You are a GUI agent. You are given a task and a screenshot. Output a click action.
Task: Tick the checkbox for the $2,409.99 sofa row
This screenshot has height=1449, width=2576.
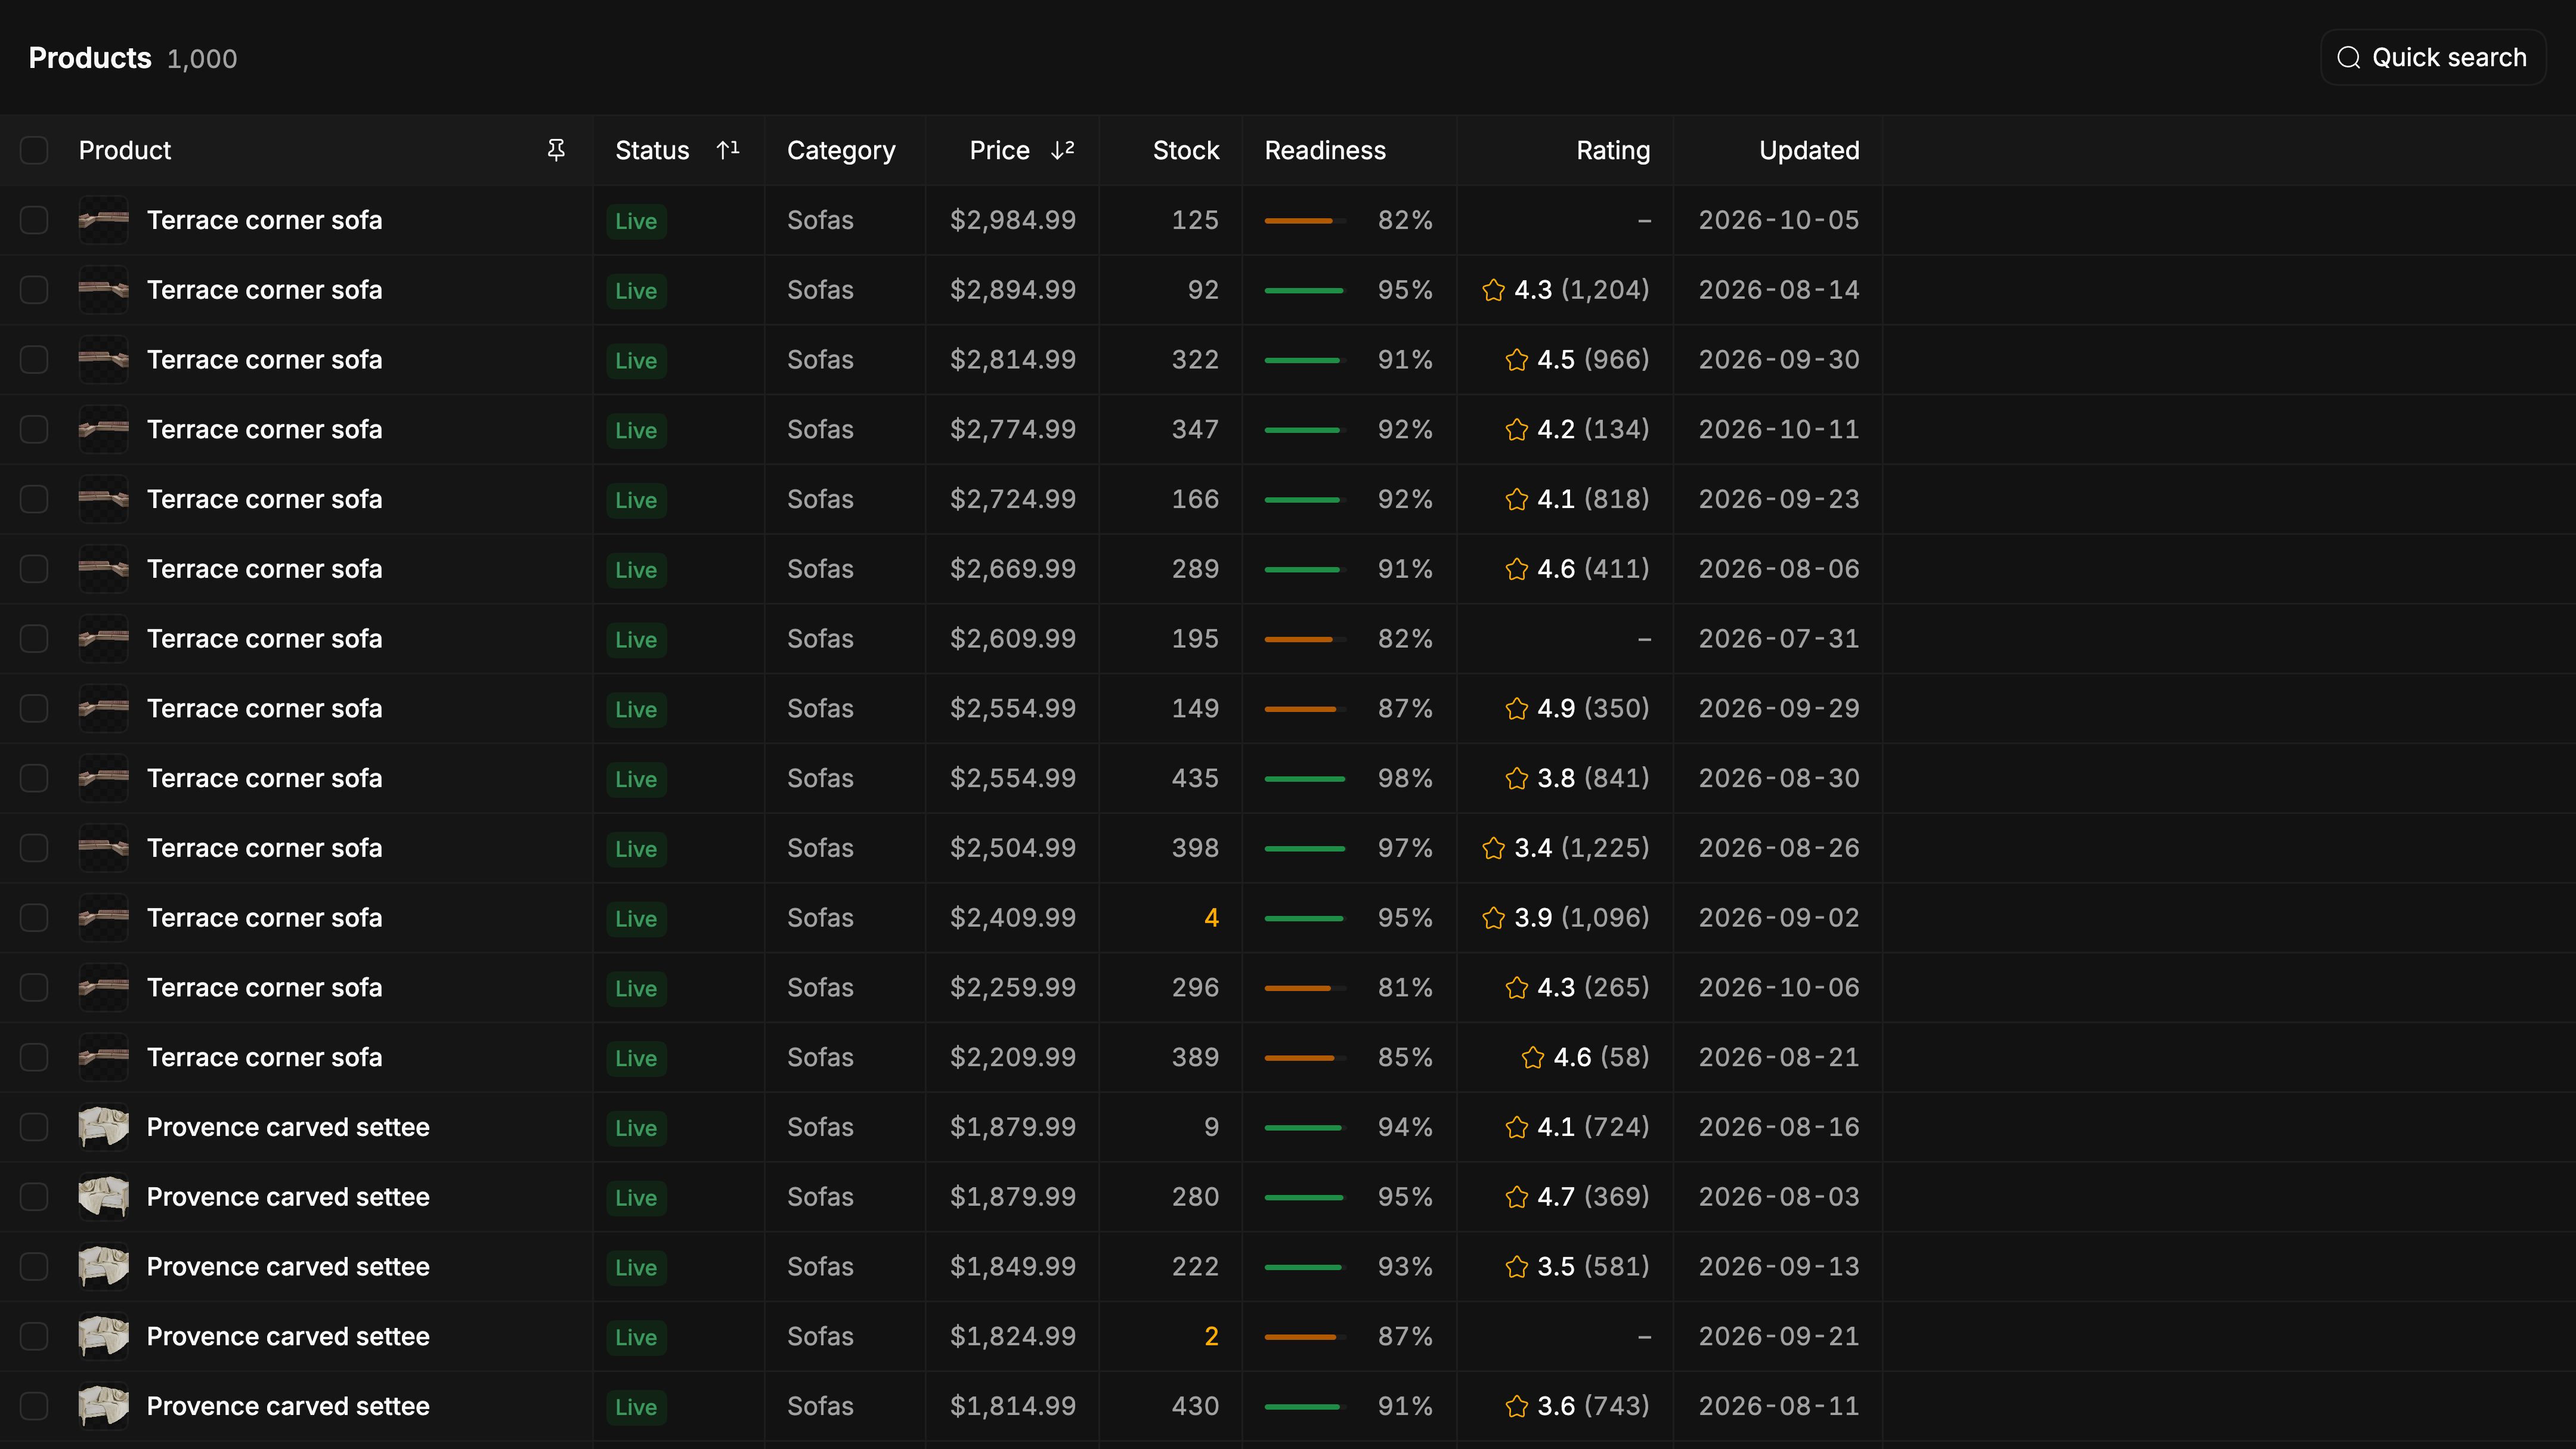point(34,918)
